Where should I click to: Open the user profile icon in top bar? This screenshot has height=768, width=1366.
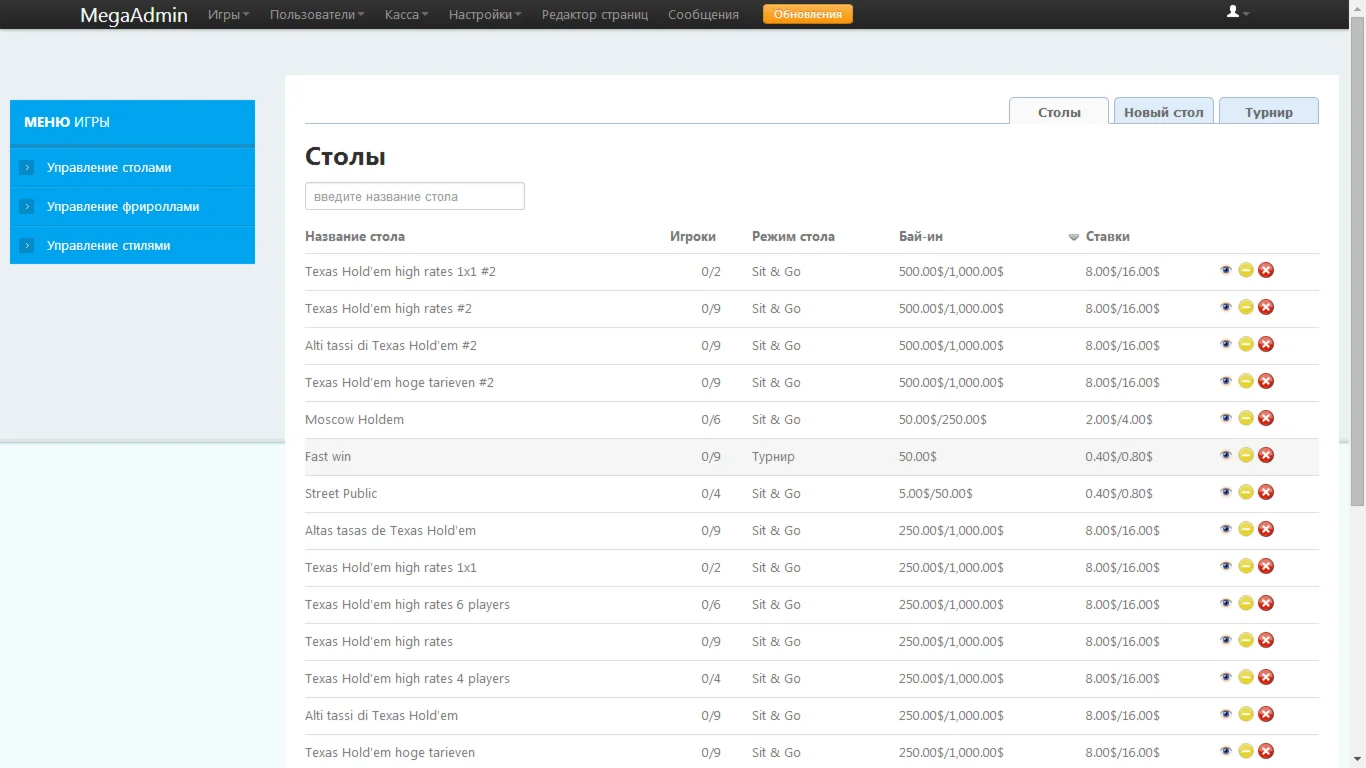[x=1237, y=13]
